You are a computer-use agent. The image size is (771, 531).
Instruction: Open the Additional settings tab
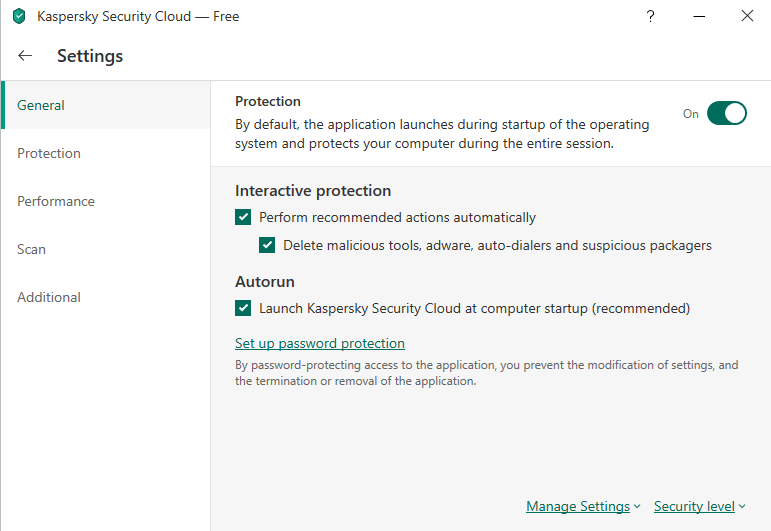[49, 297]
